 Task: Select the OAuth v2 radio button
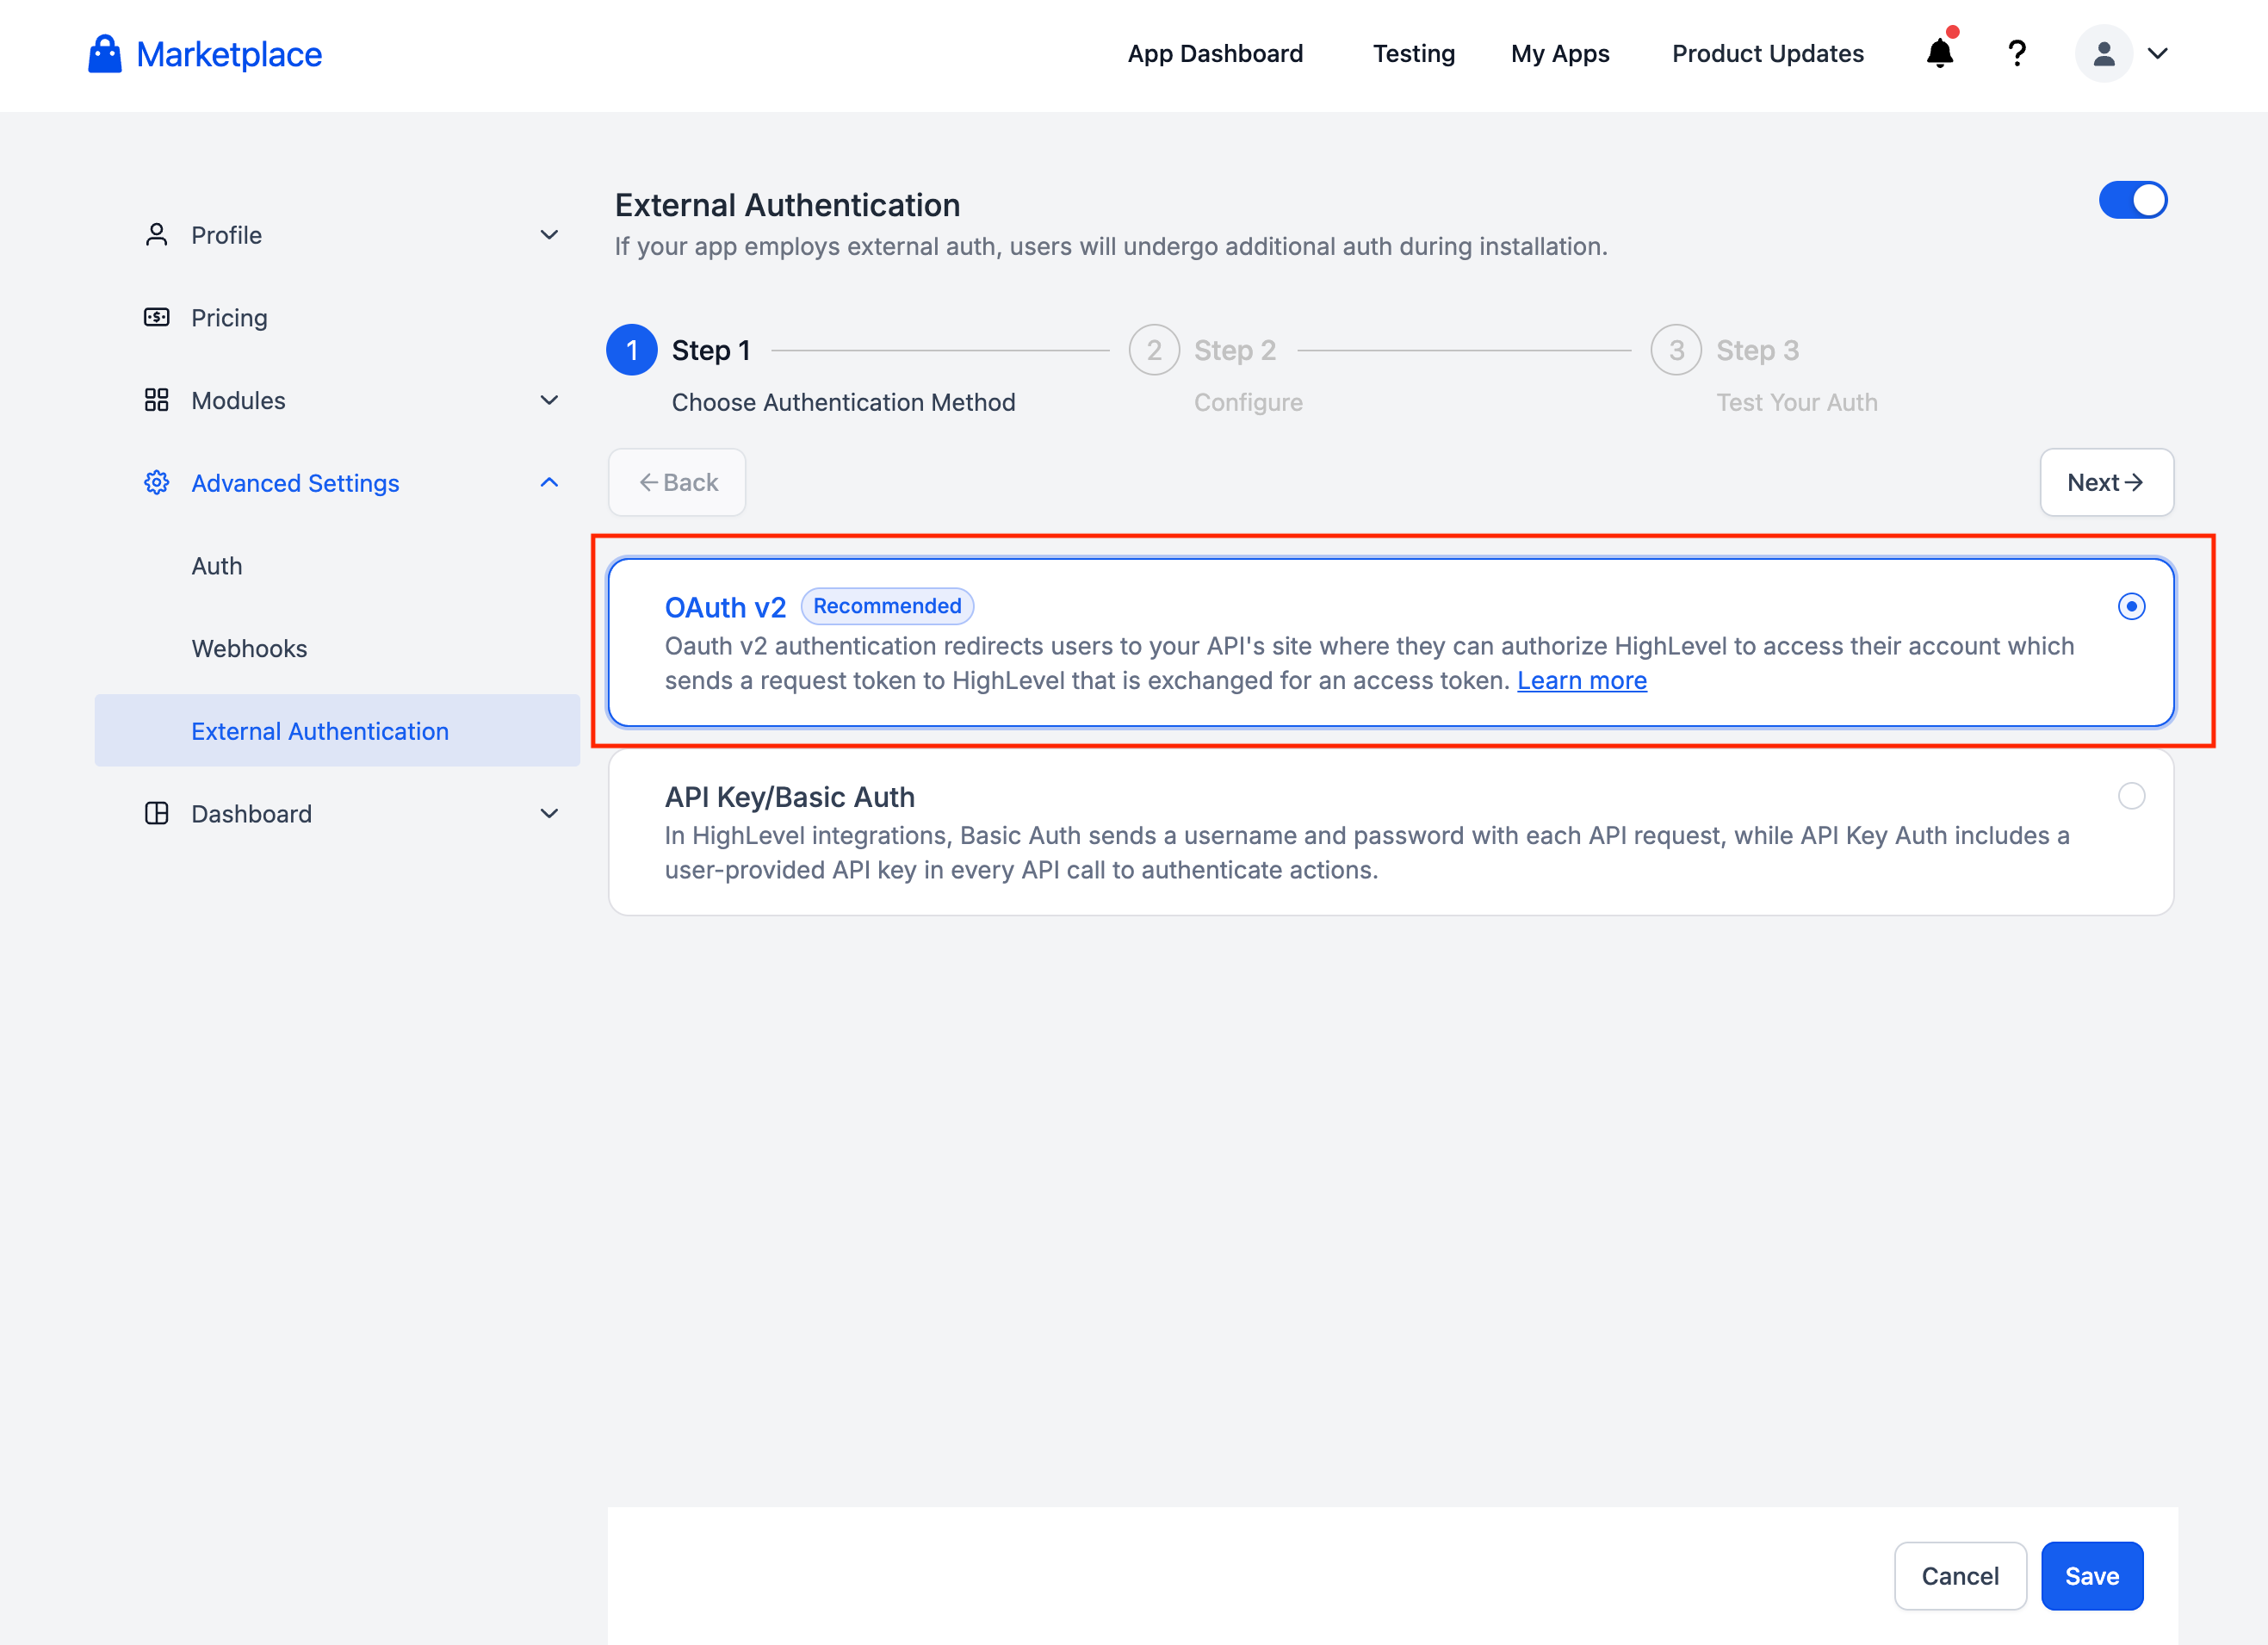pos(2131,606)
